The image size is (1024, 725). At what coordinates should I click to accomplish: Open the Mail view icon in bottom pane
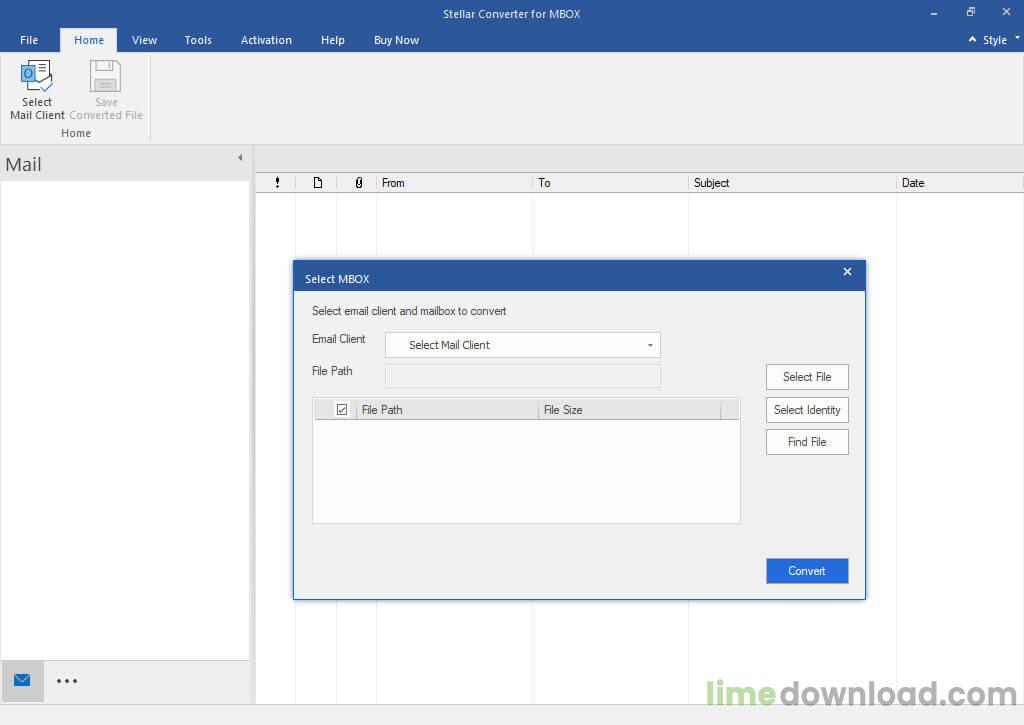(22, 681)
